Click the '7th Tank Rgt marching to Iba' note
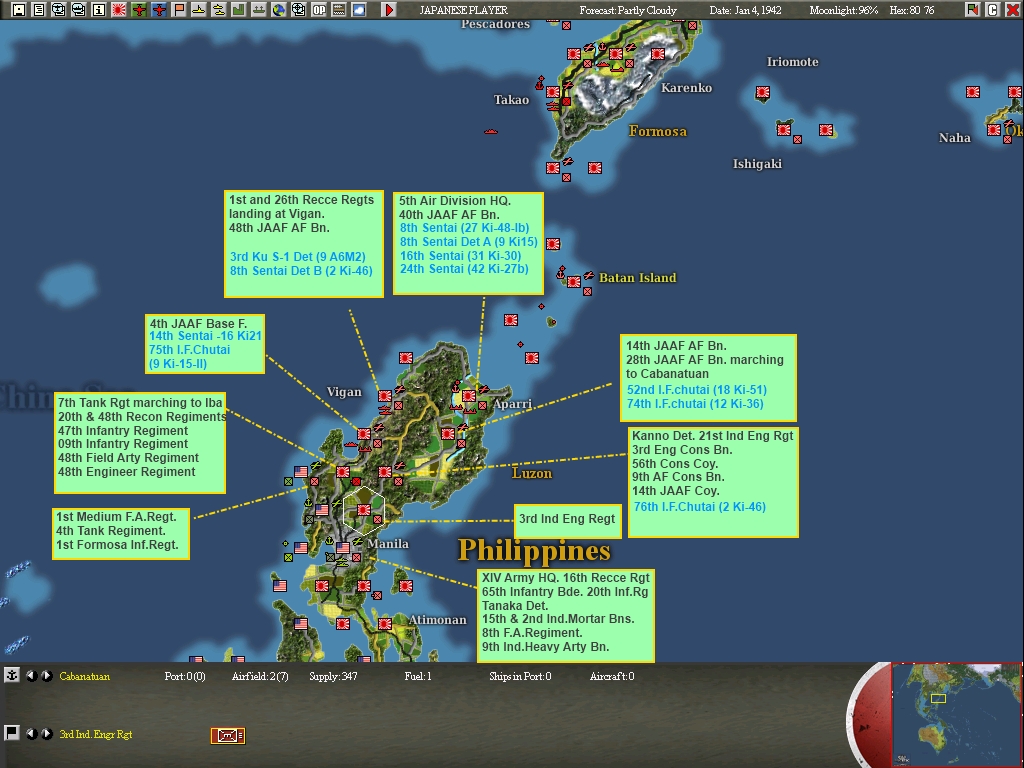Image resolution: width=1024 pixels, height=768 pixels. 140,443
